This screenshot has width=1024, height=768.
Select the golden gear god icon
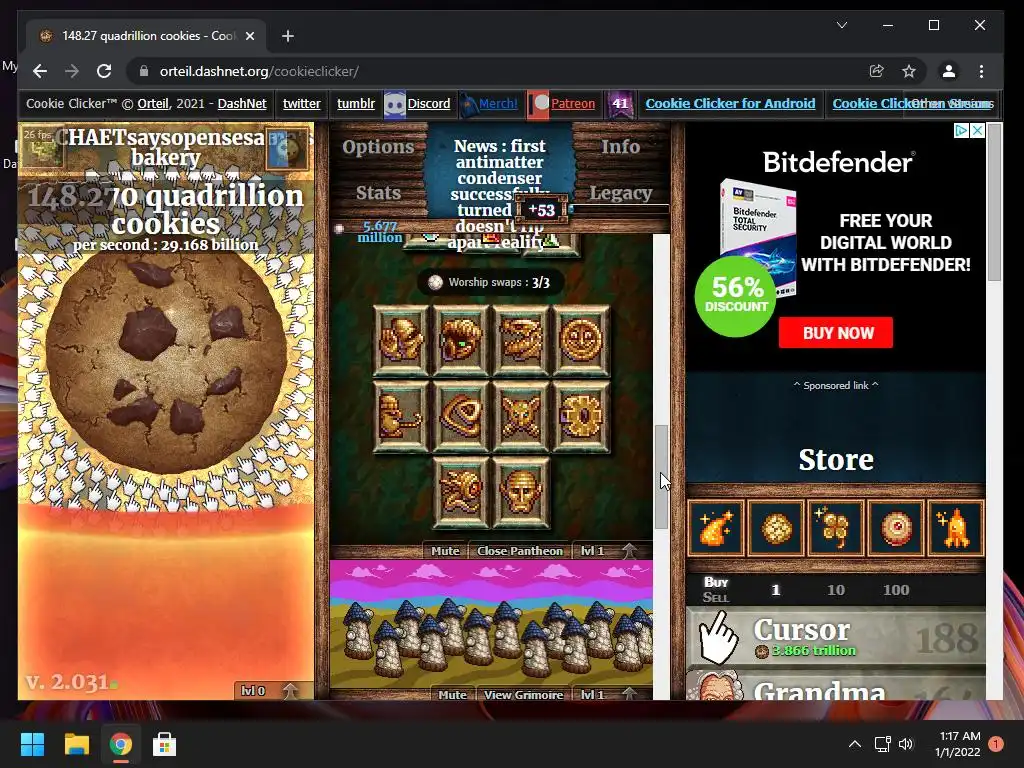pyautogui.click(x=581, y=417)
